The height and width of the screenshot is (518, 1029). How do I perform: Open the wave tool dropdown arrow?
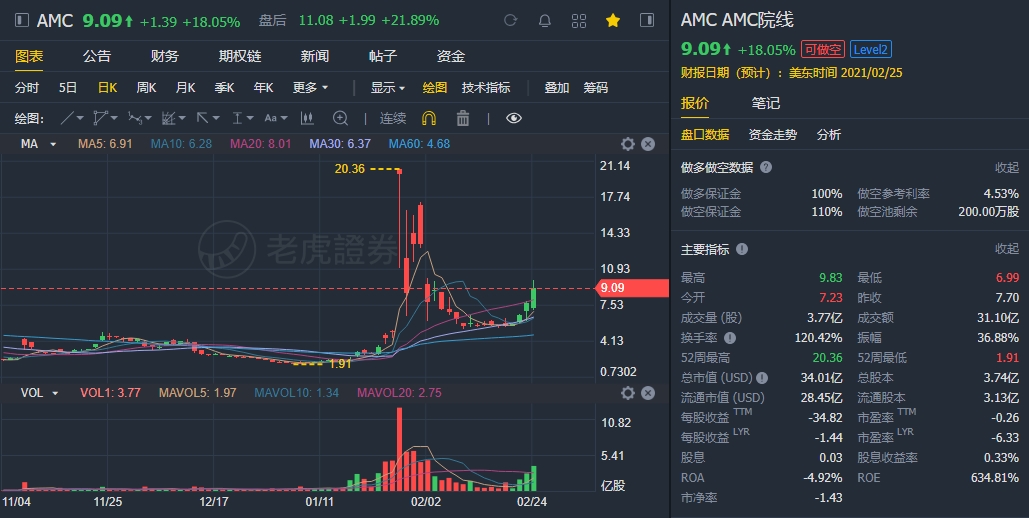(148, 118)
